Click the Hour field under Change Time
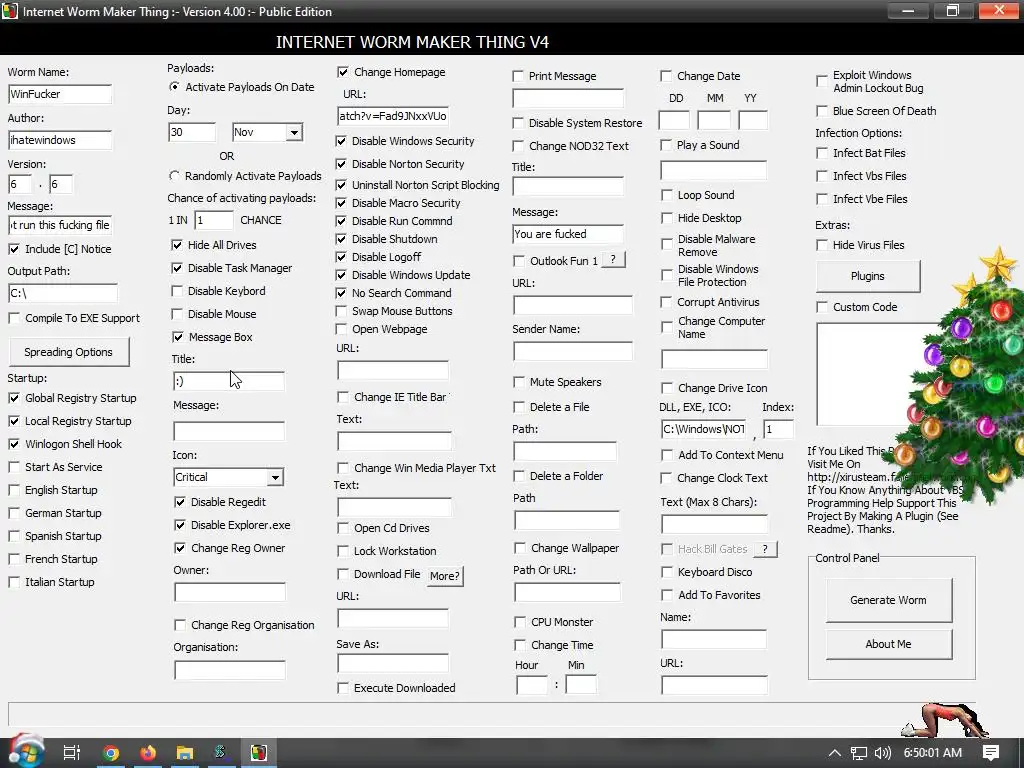This screenshot has width=1024, height=768. click(x=532, y=685)
